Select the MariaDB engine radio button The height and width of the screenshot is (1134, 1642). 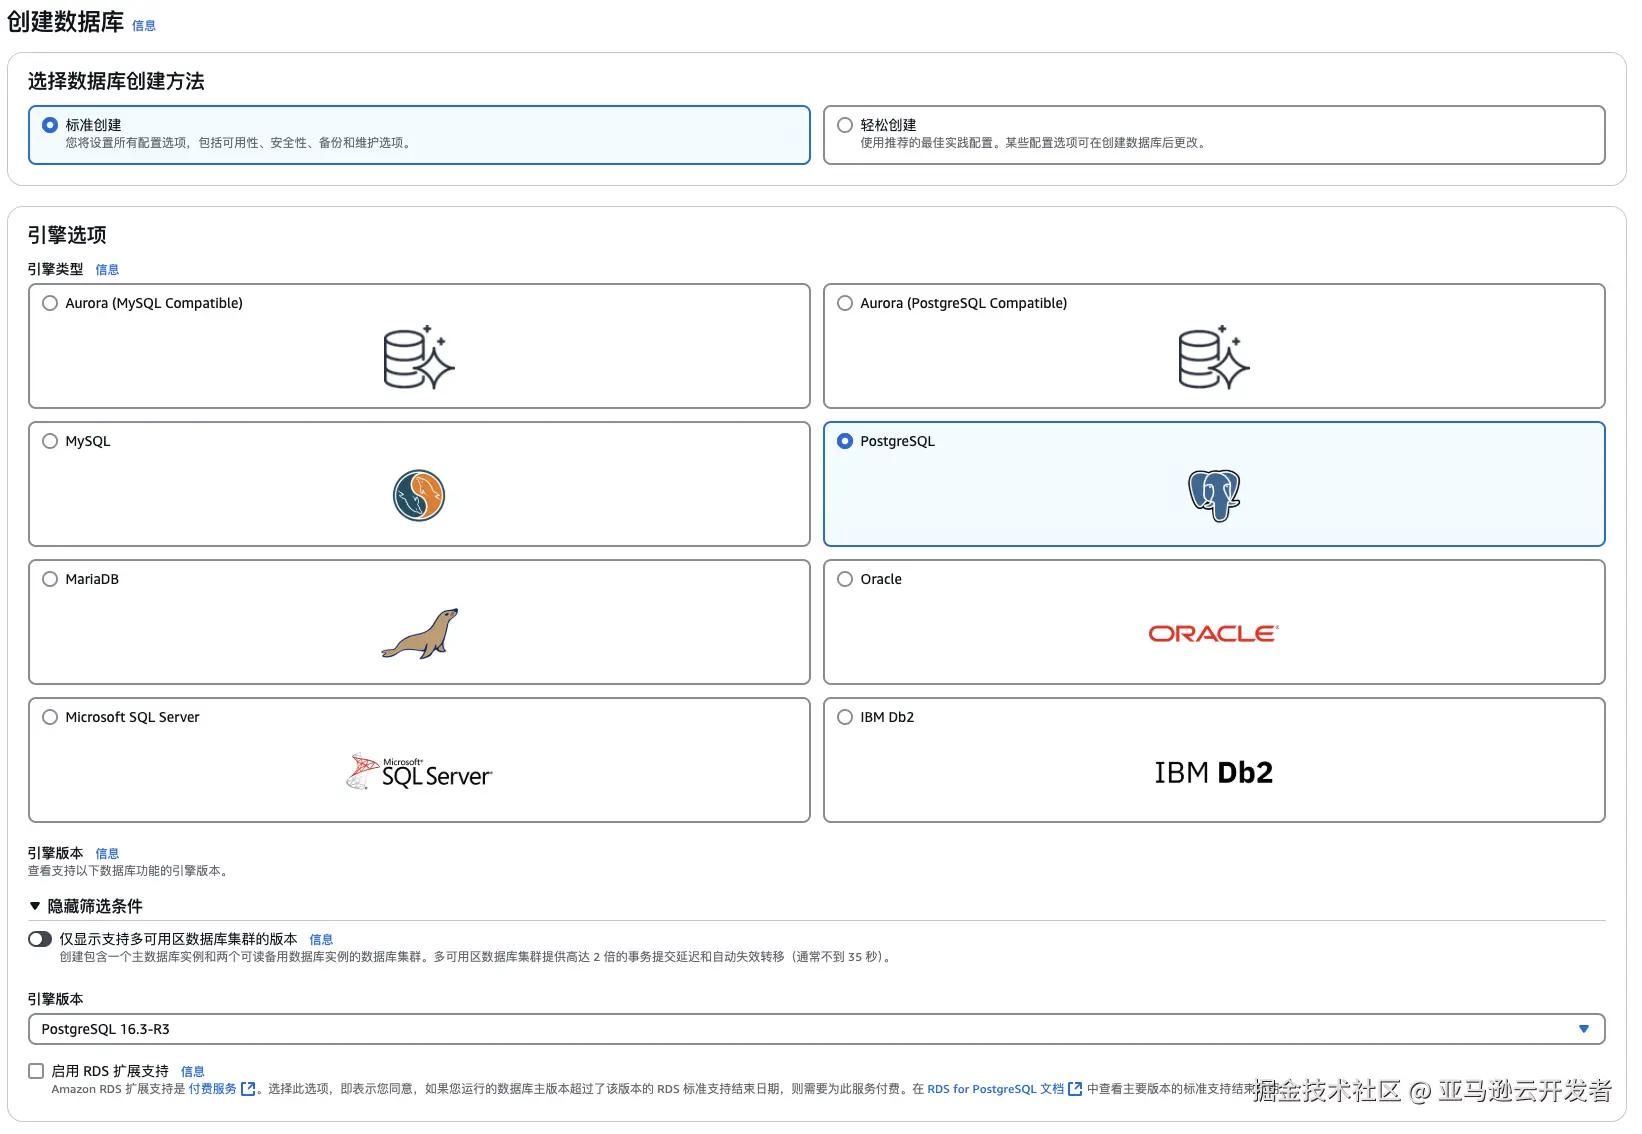click(50, 579)
